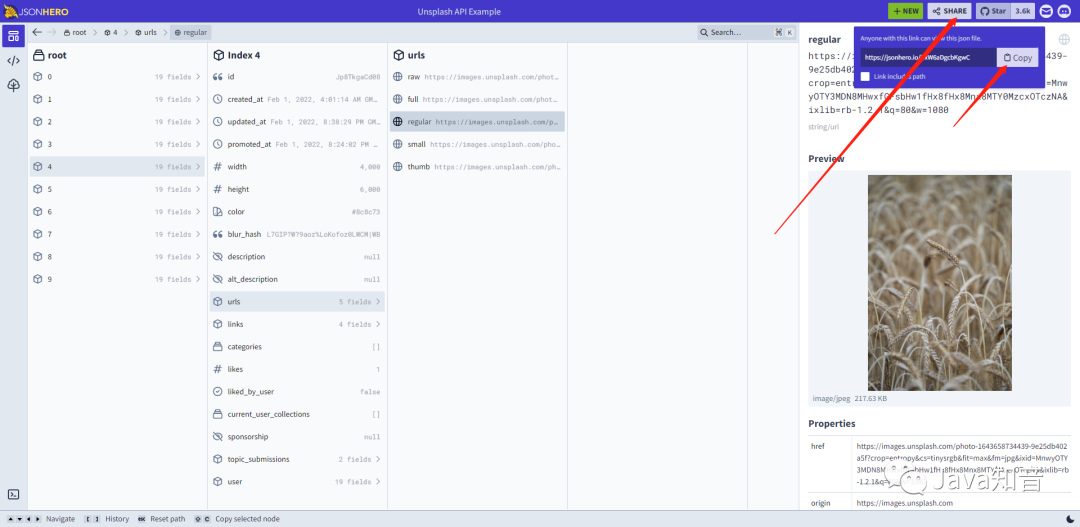Expand topic_submissions chevron

[379, 459]
